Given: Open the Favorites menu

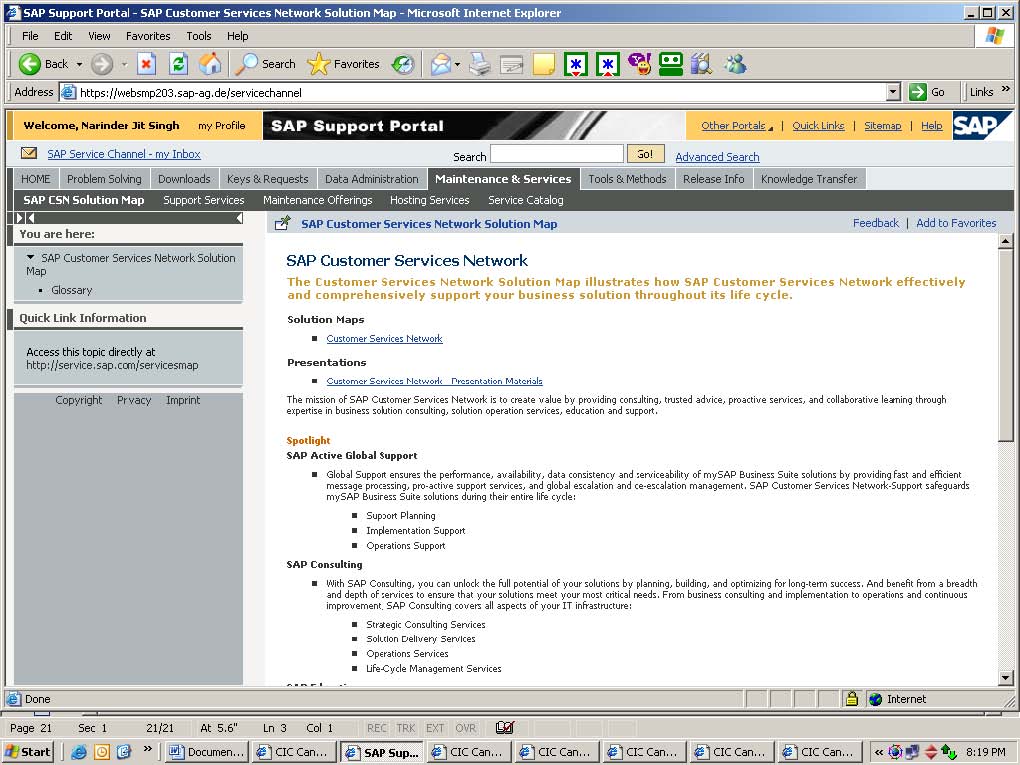Looking at the screenshot, I should 148,36.
